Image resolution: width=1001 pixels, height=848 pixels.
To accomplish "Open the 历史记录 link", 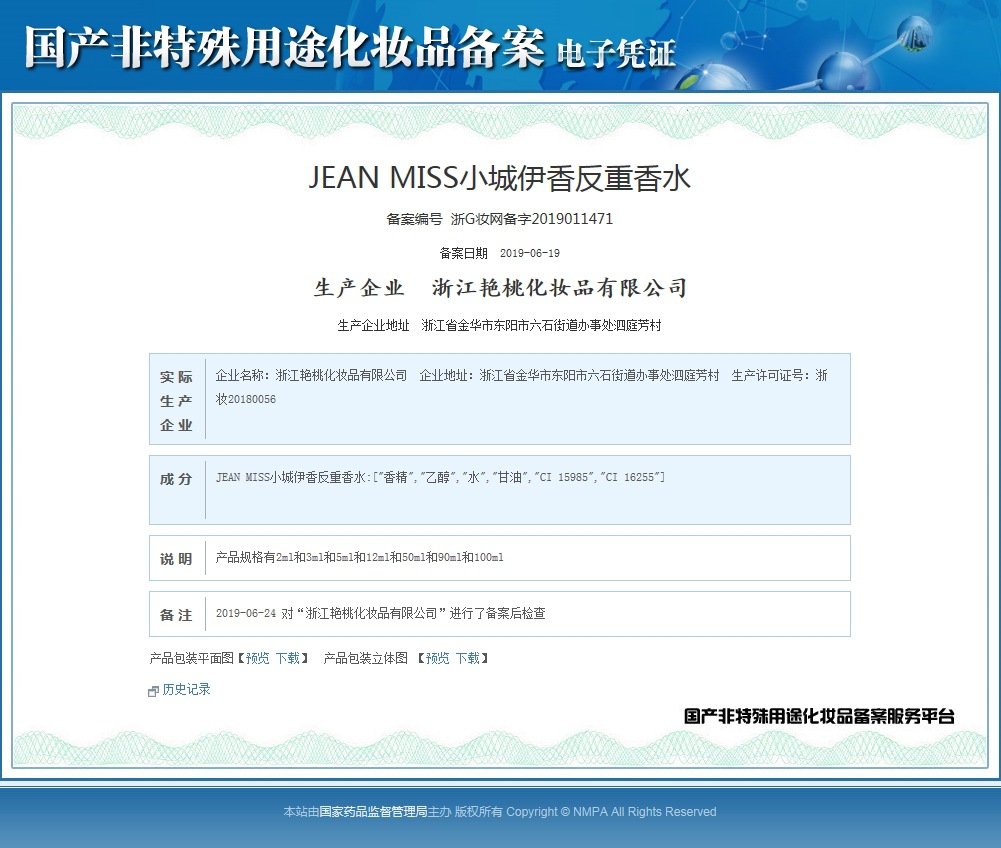I will coord(186,690).
